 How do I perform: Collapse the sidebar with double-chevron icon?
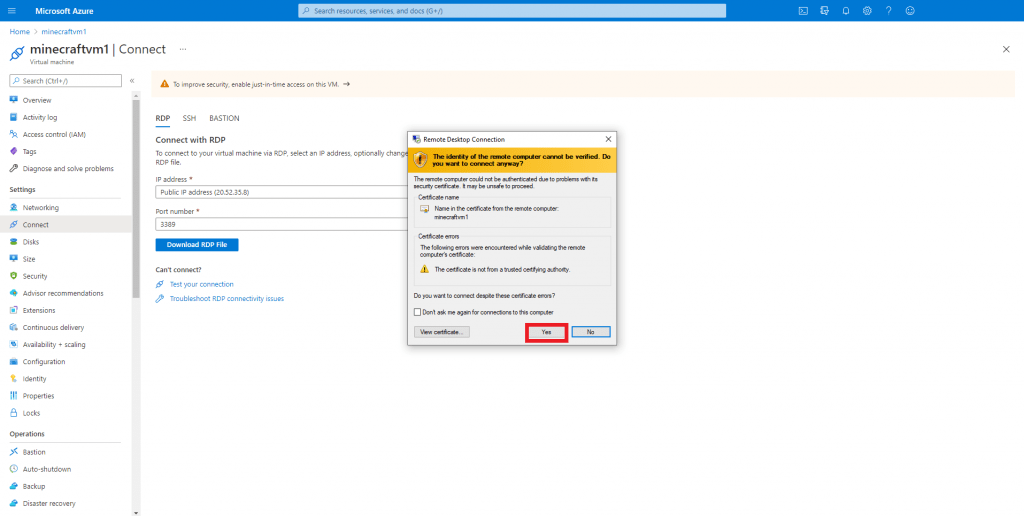pos(132,80)
